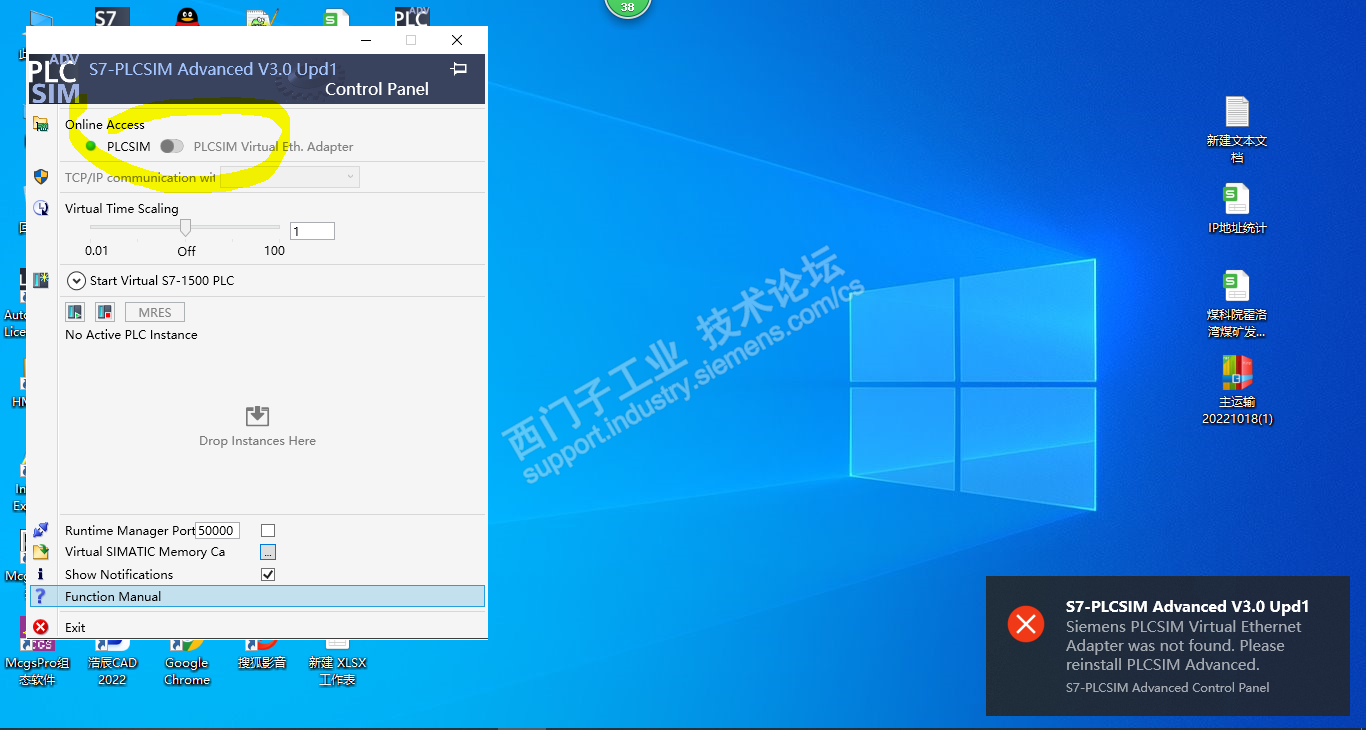The image size is (1366, 730).
Task: Select the 煤科院霍洛湾煤矿 desktop file
Action: point(1237,305)
